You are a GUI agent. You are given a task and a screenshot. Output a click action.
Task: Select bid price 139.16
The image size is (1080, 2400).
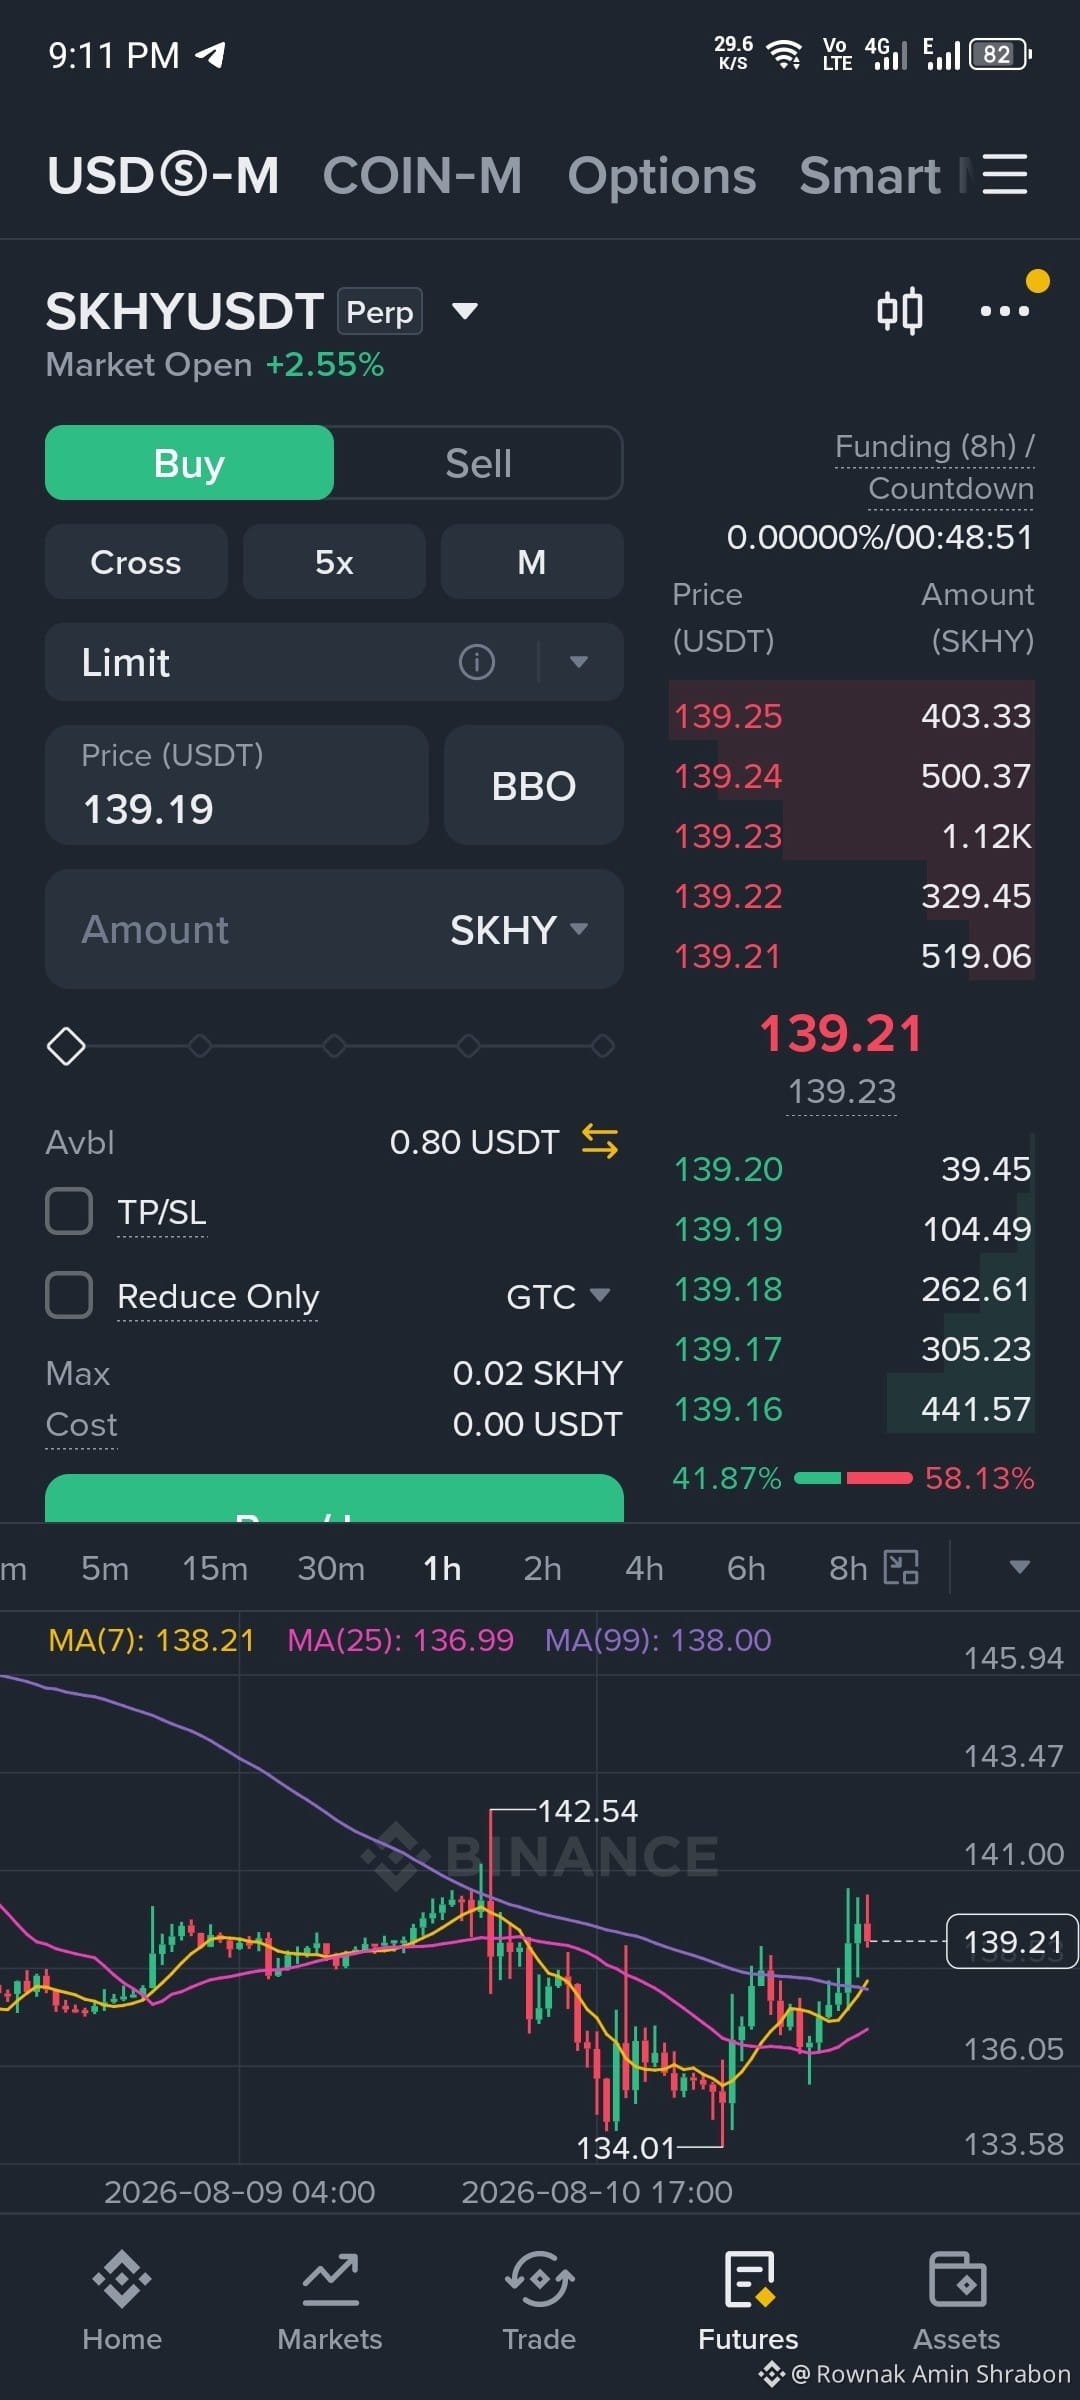(728, 1409)
